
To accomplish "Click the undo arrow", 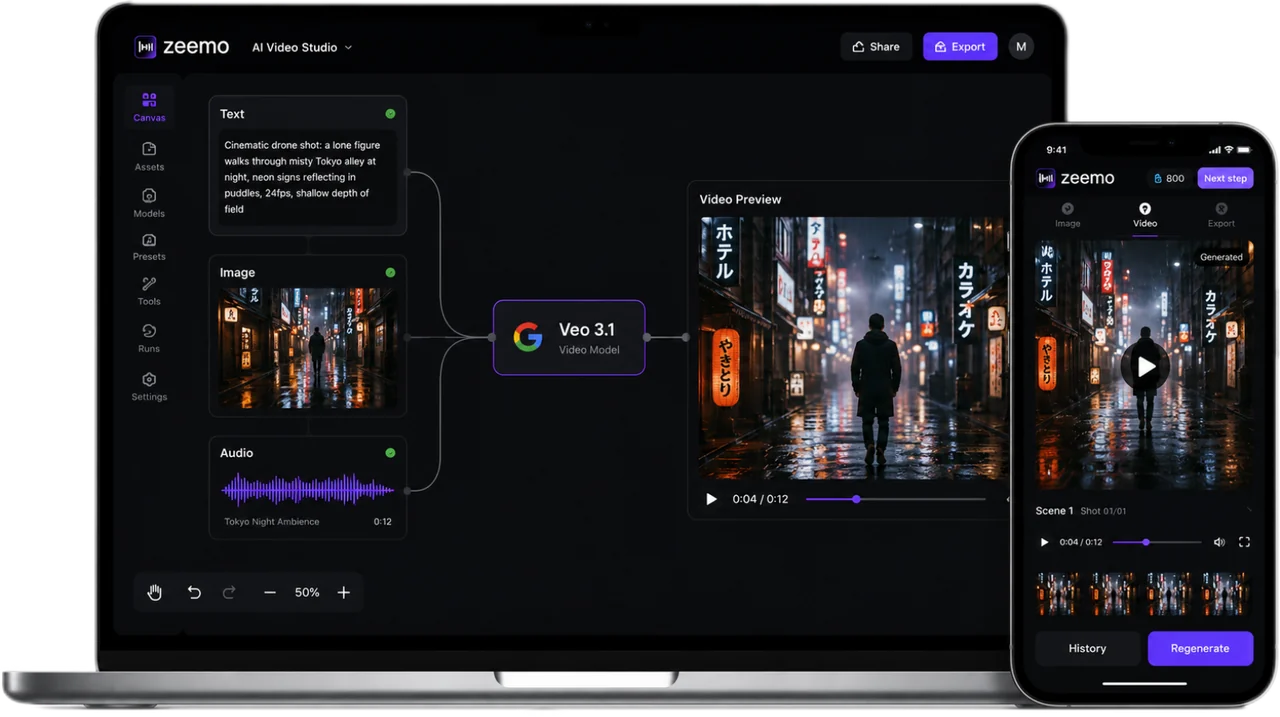I will (x=194, y=592).
